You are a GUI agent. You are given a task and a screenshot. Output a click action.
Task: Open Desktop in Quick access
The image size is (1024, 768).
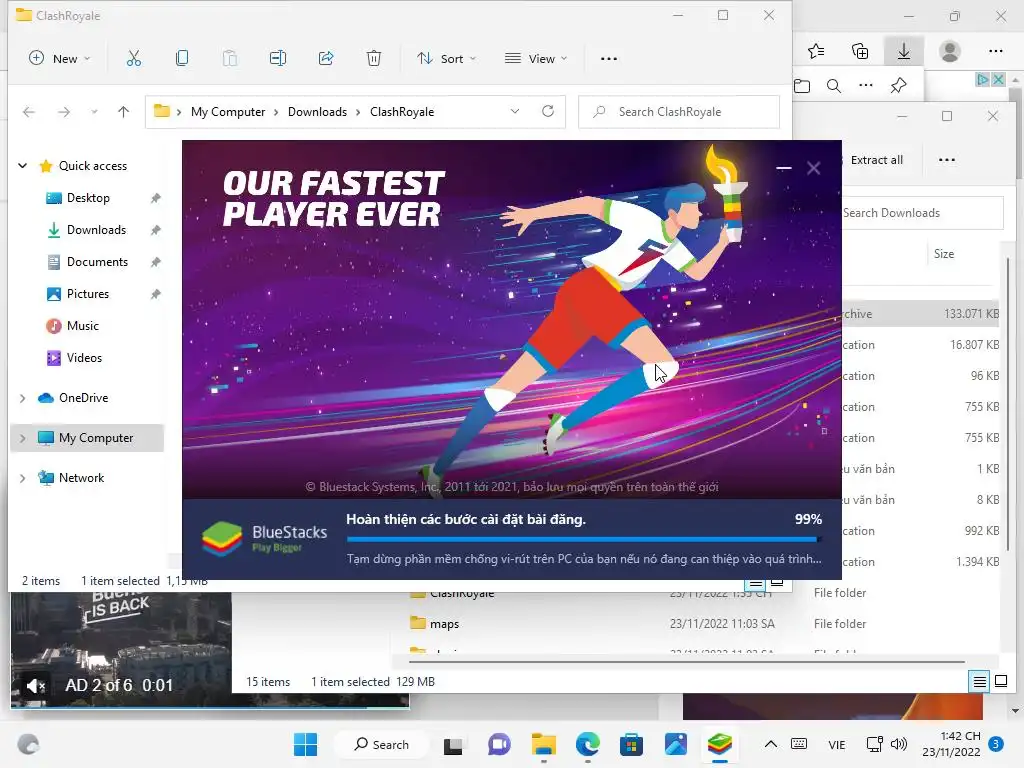coord(88,198)
